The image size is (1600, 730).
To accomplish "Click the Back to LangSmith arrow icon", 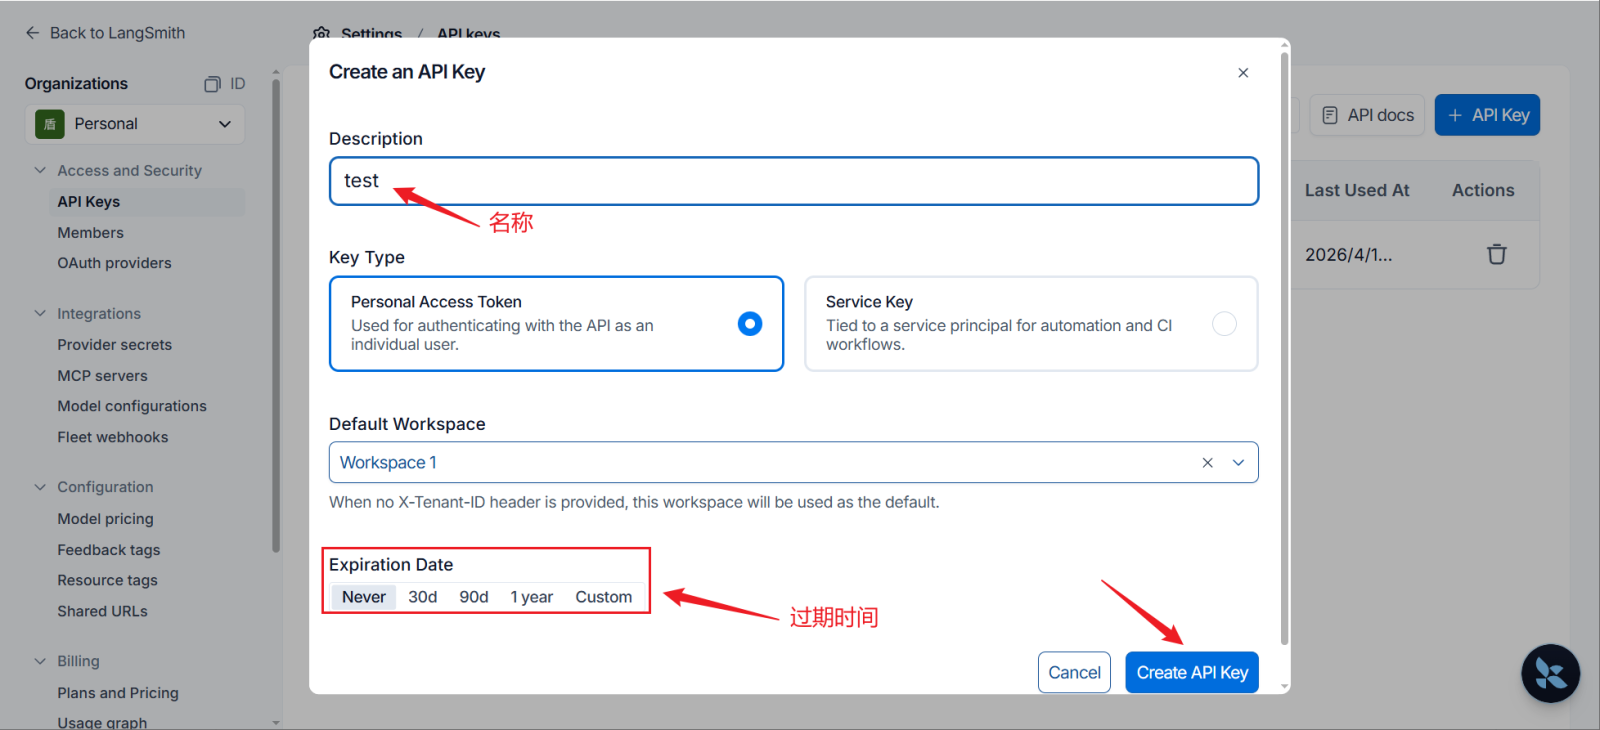I will pyautogui.click(x=32, y=33).
